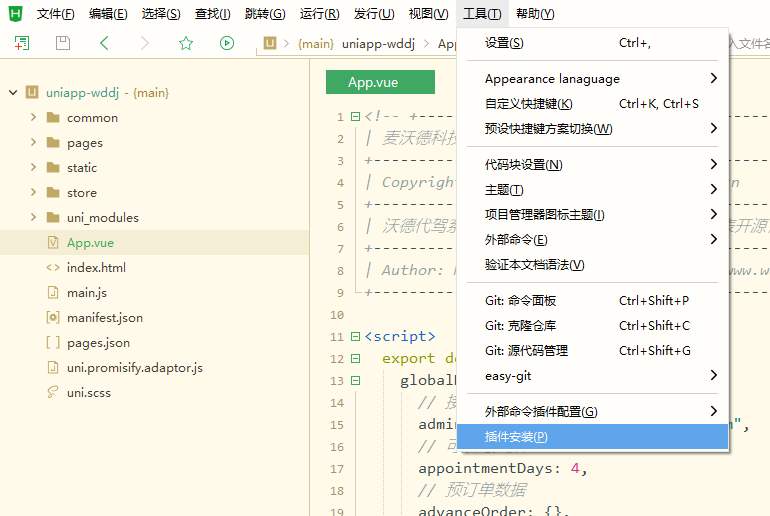Viewport: 770px width, 516px height.
Task: Click the static folder icon
Action: pyautogui.click(x=53, y=167)
